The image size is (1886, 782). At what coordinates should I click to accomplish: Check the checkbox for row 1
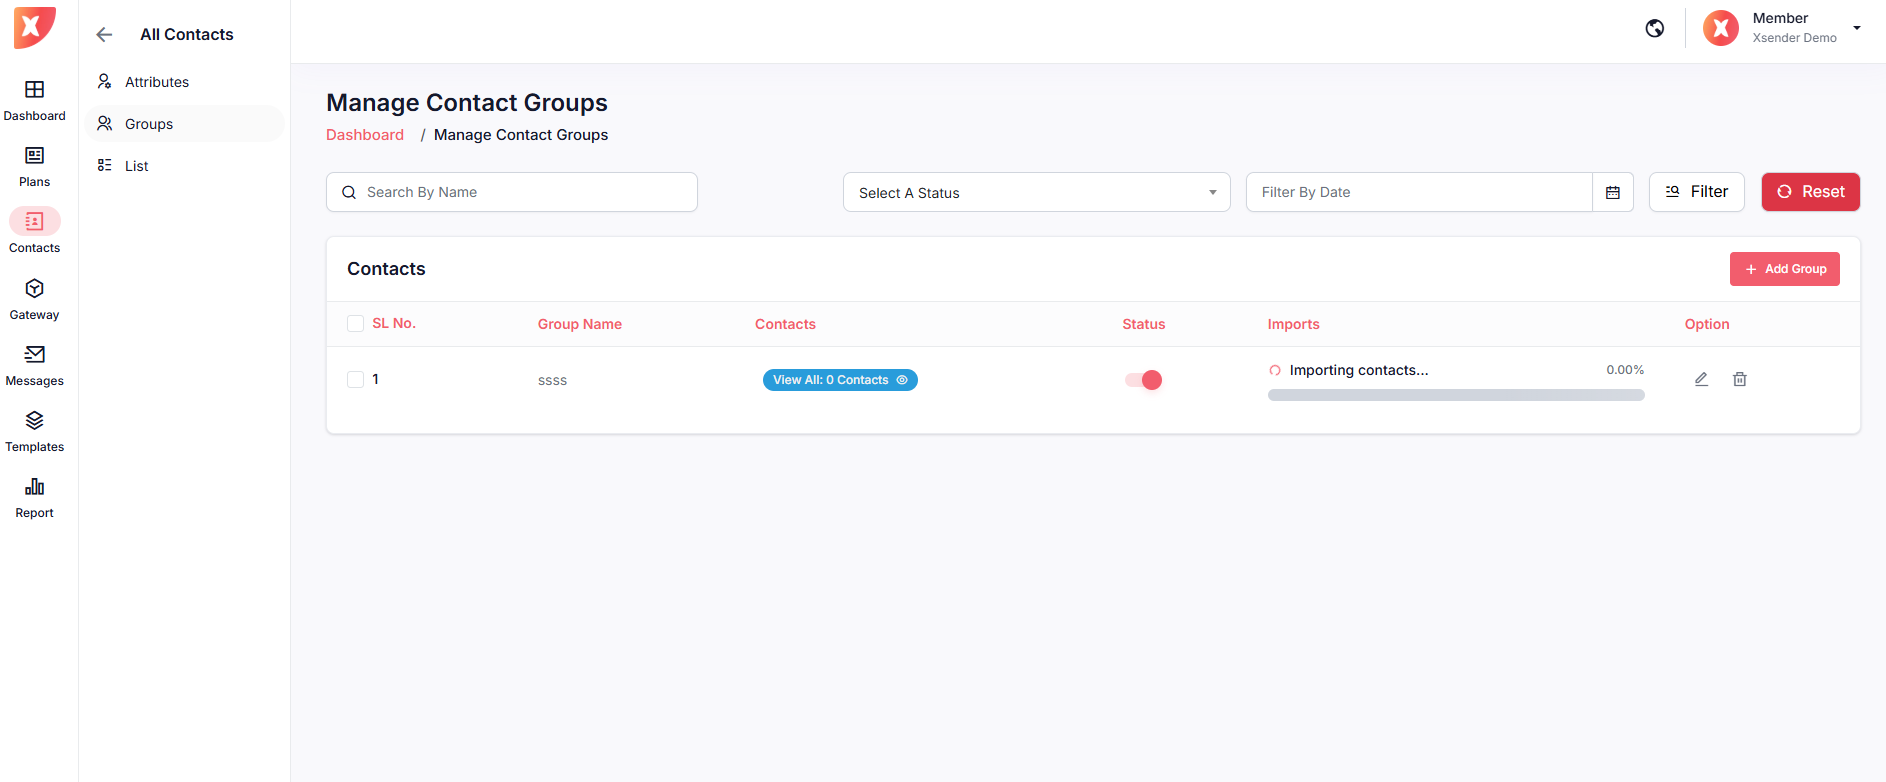355,379
